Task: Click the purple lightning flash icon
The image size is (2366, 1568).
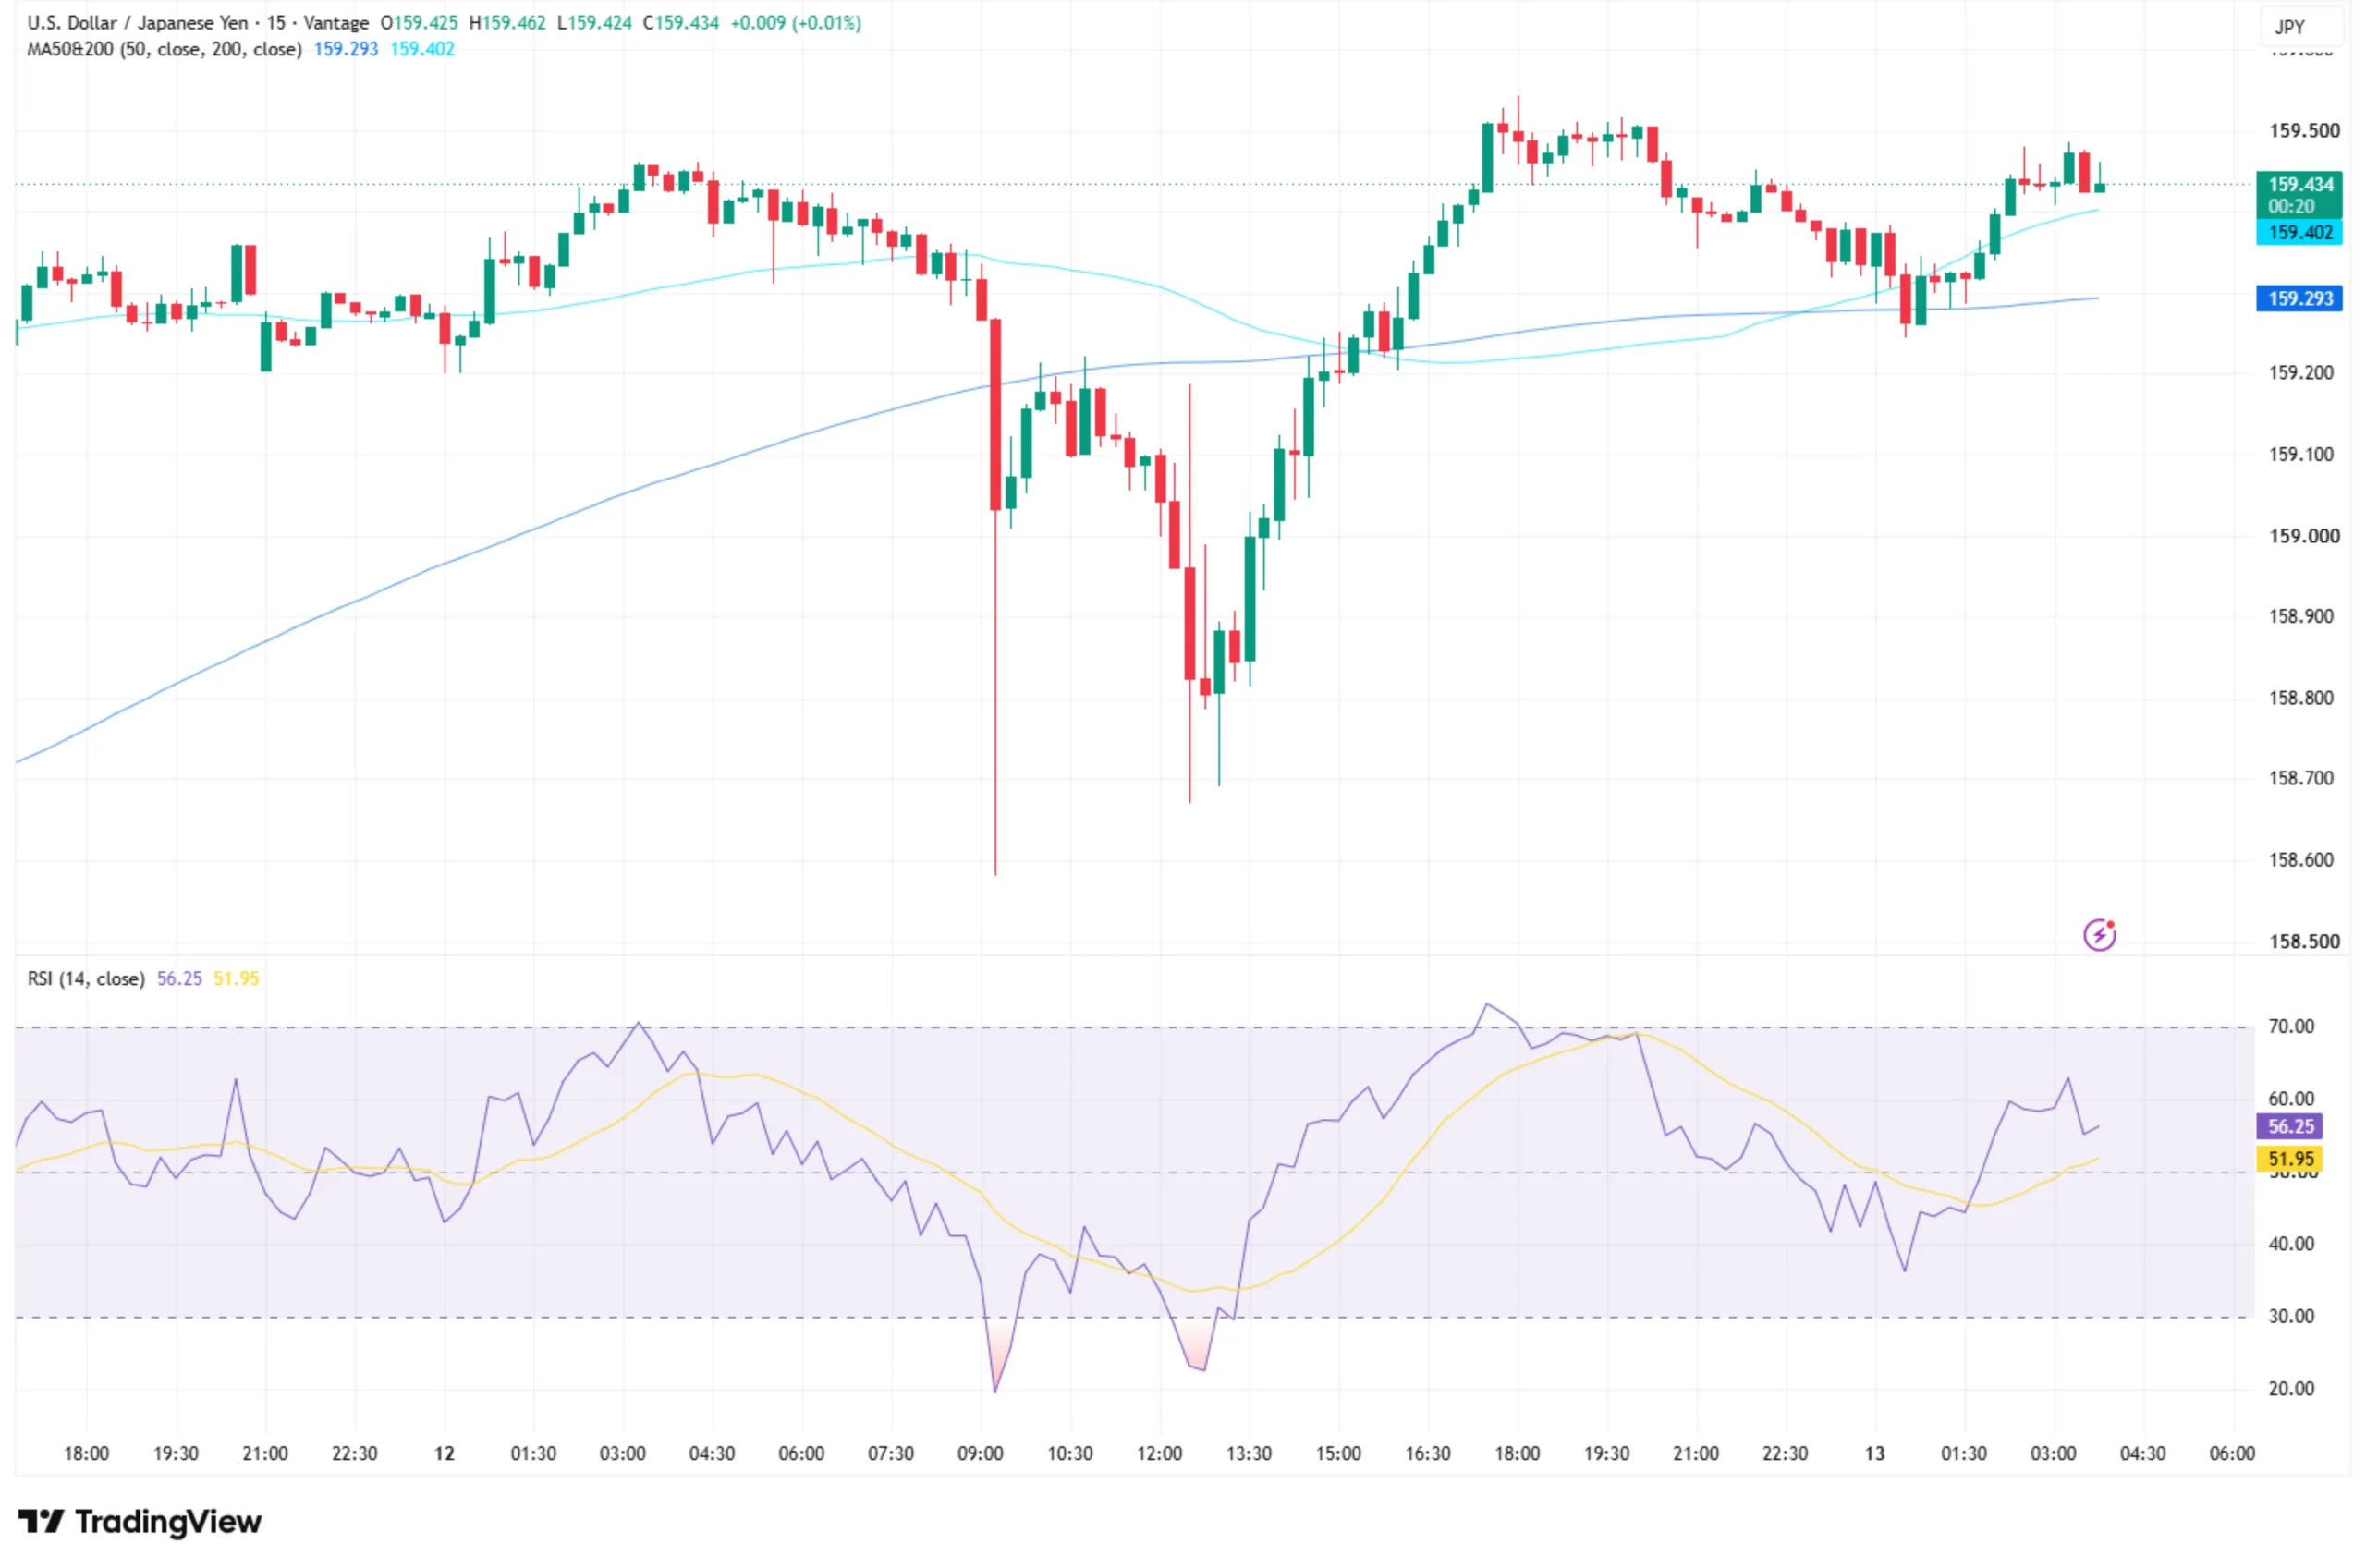Action: click(x=2099, y=935)
